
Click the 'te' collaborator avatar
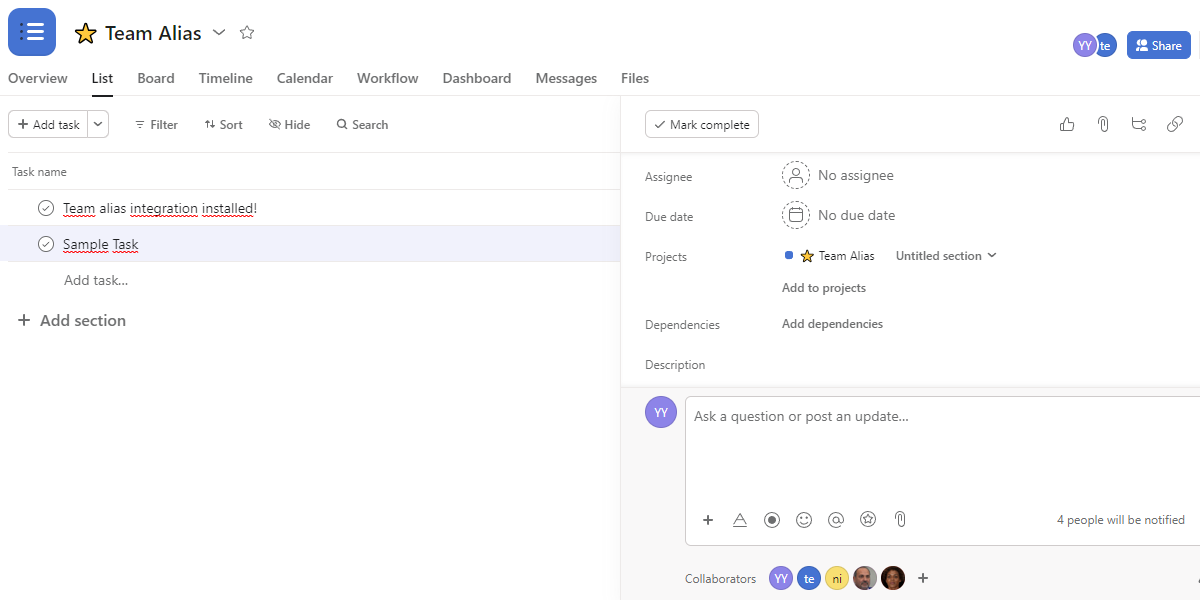click(x=809, y=578)
